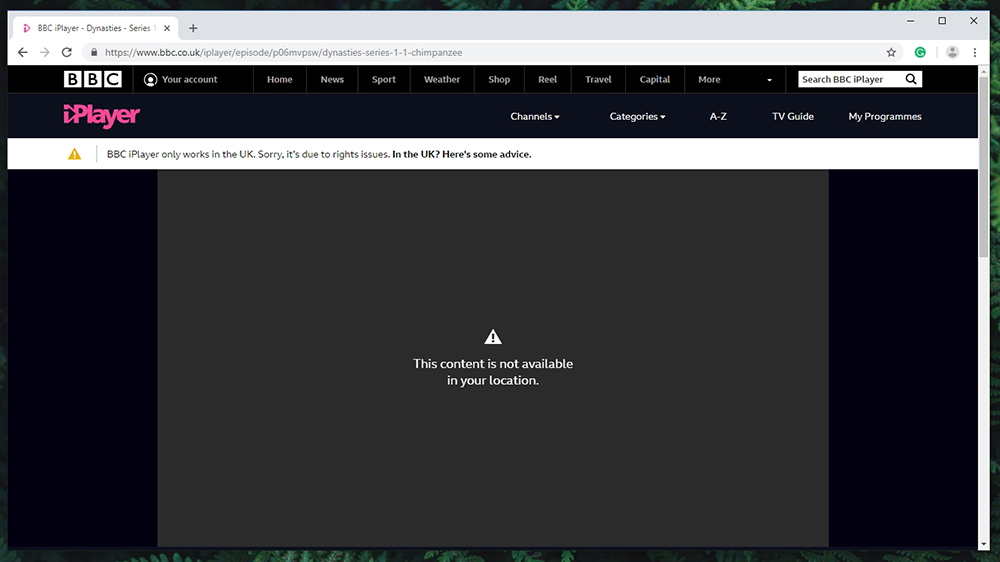The width and height of the screenshot is (1000, 562).
Task: Select the BBC iPlayer Dynasties browser tab
Action: pos(96,28)
